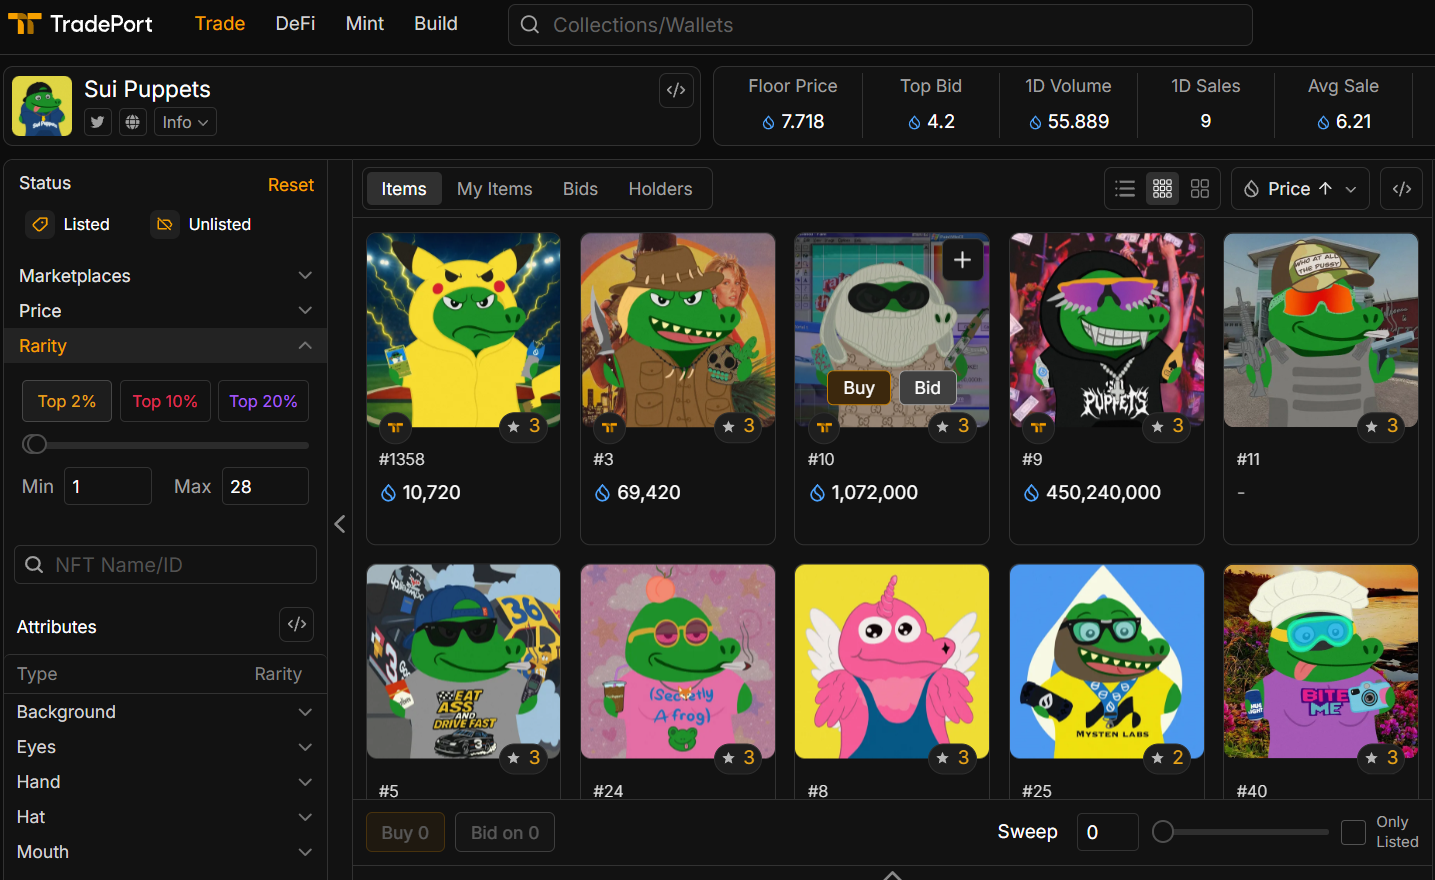Click the embed code icon beside Sui Puppets
This screenshot has height=880, width=1435.
tap(676, 90)
